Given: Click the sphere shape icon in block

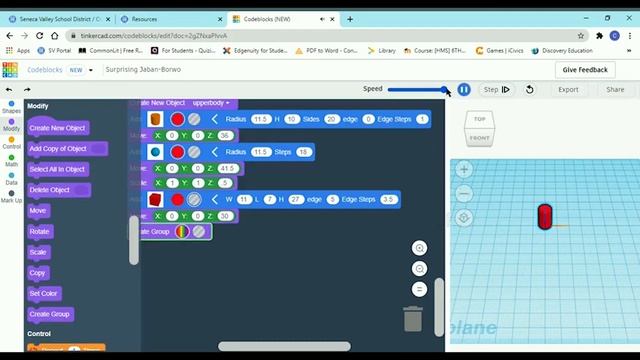Looking at the screenshot, I should pyautogui.click(x=155, y=152).
